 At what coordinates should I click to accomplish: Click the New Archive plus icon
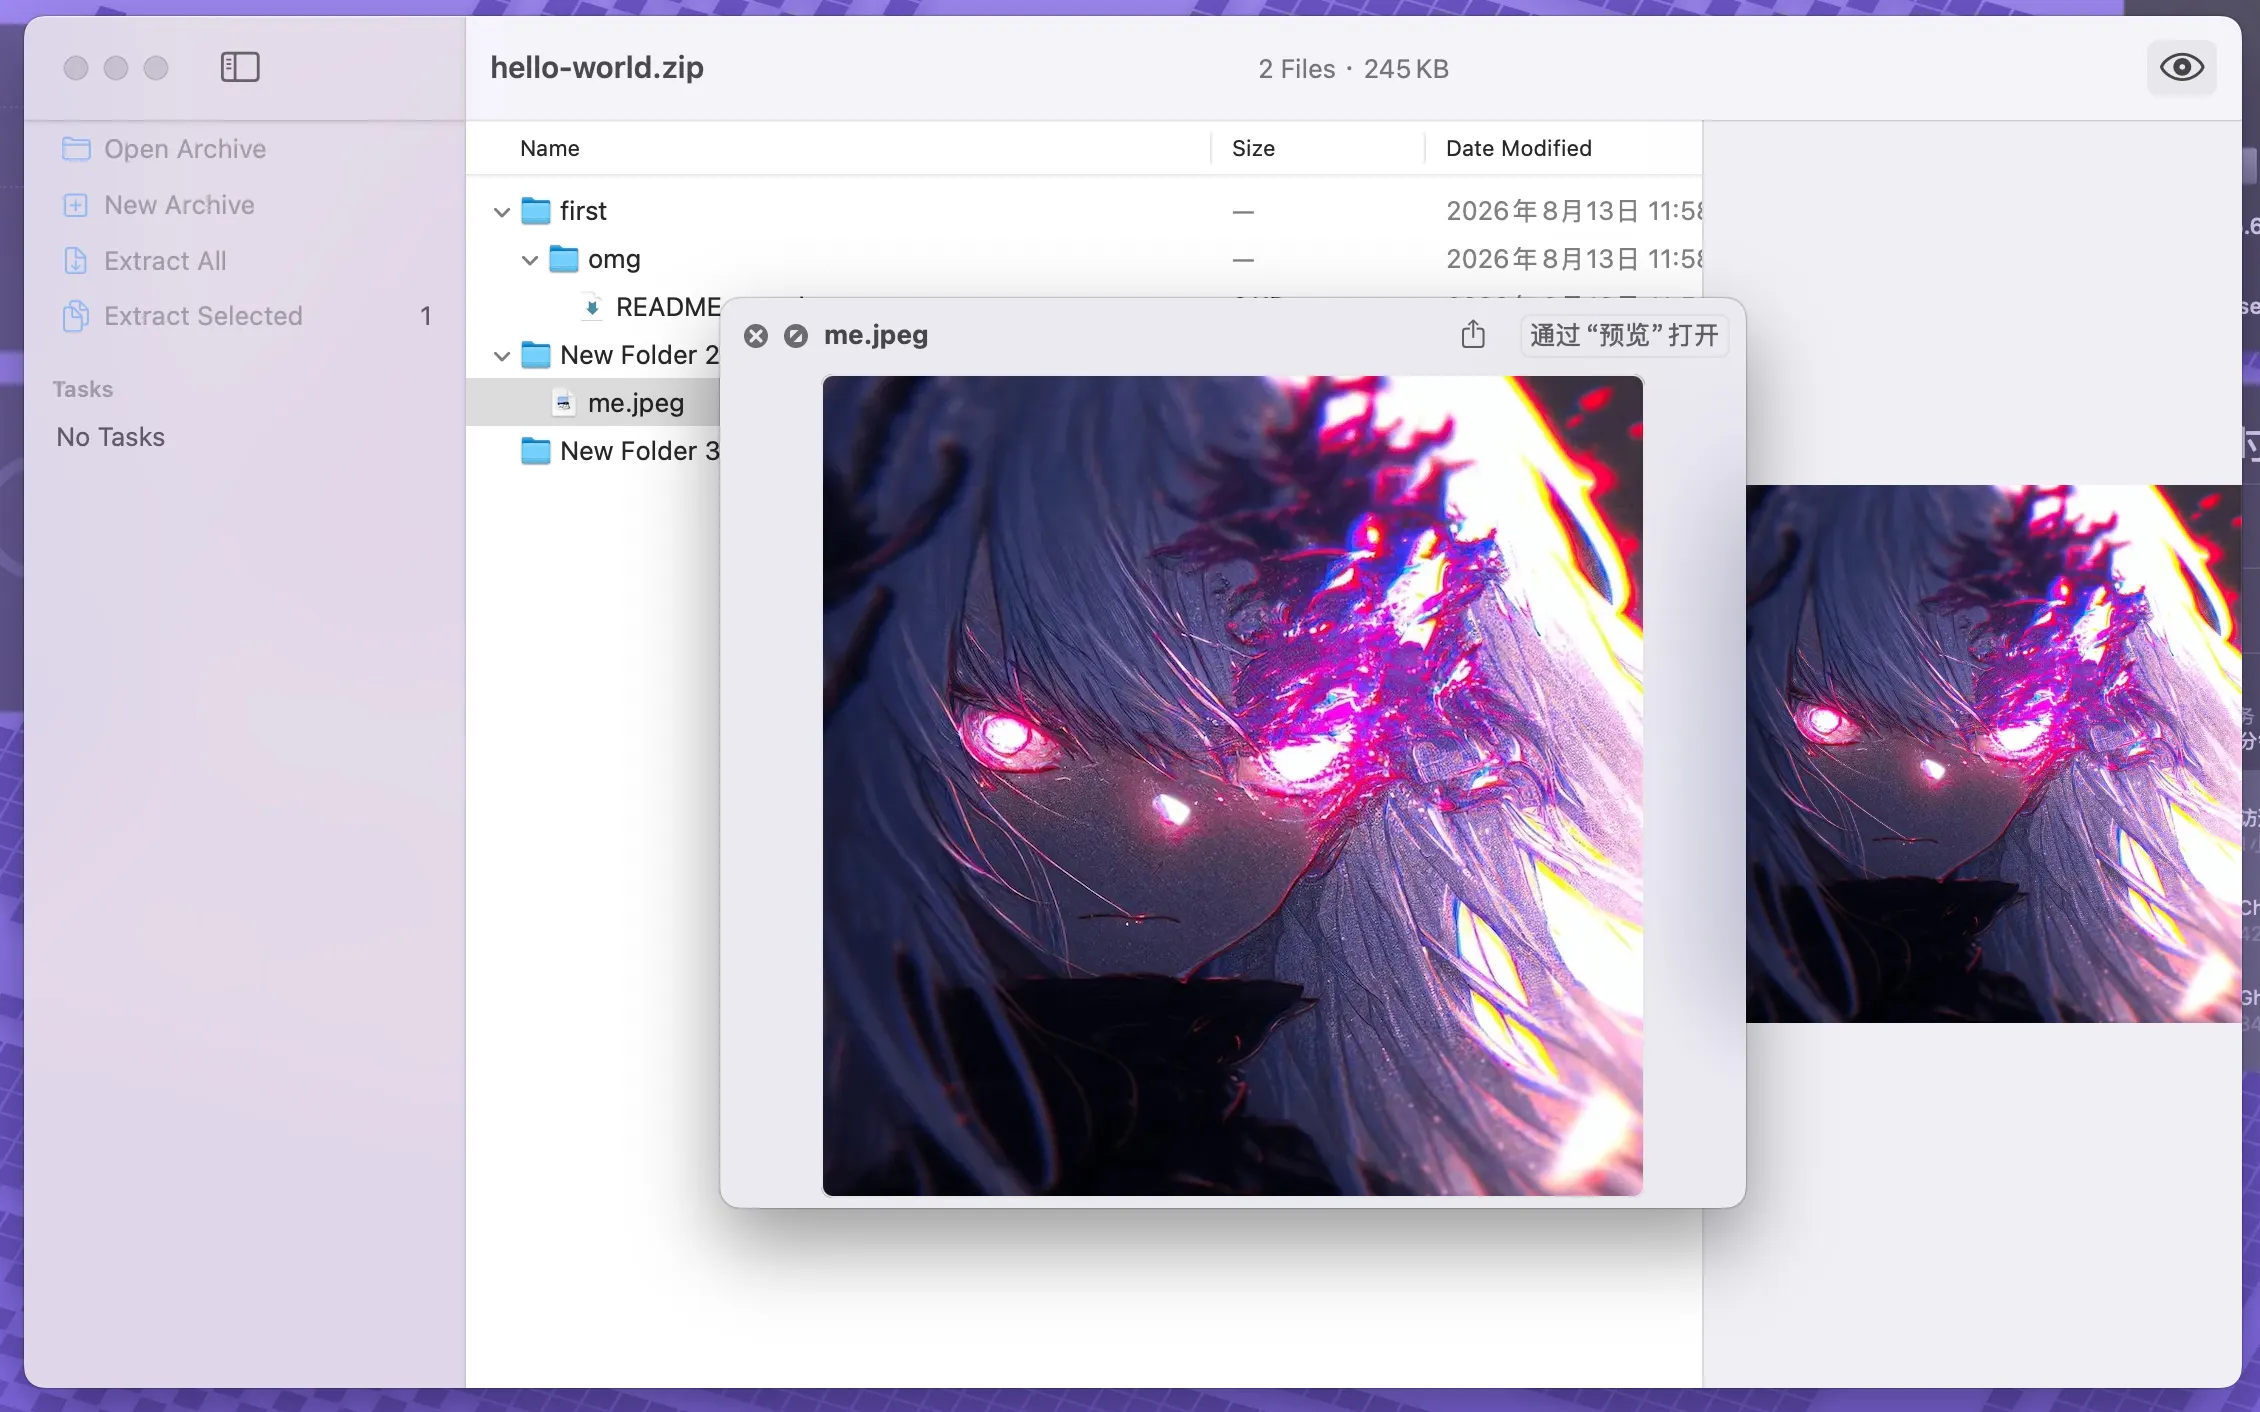[76, 205]
